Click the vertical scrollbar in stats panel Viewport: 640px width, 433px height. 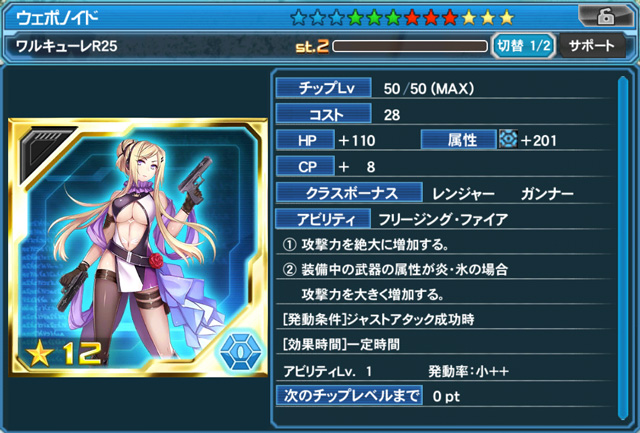(622, 248)
